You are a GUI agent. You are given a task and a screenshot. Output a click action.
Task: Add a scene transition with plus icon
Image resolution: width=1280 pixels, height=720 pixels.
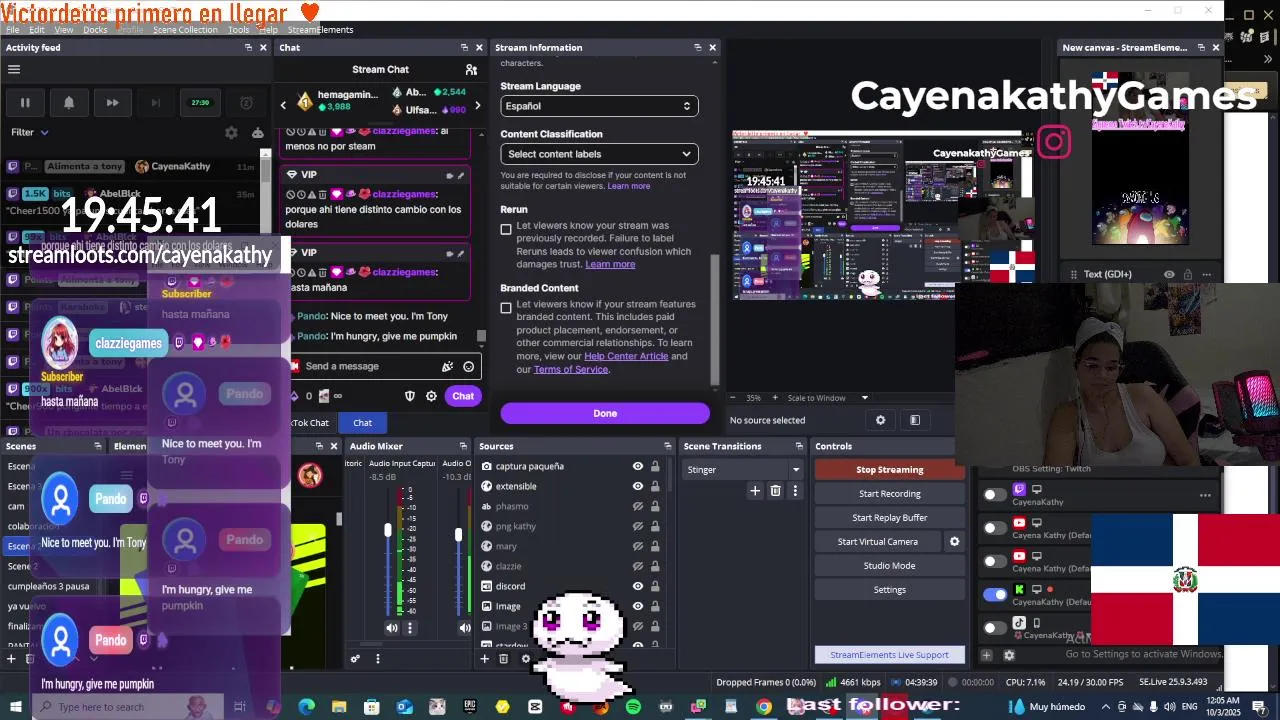[x=755, y=490]
